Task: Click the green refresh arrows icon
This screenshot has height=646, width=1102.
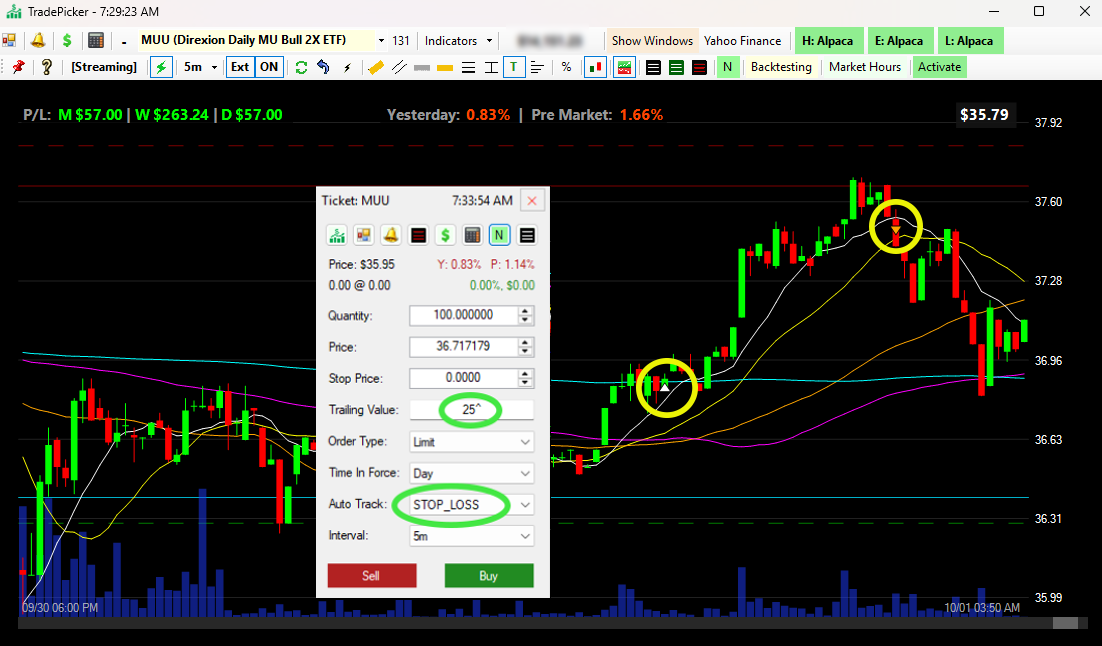Action: tap(302, 67)
